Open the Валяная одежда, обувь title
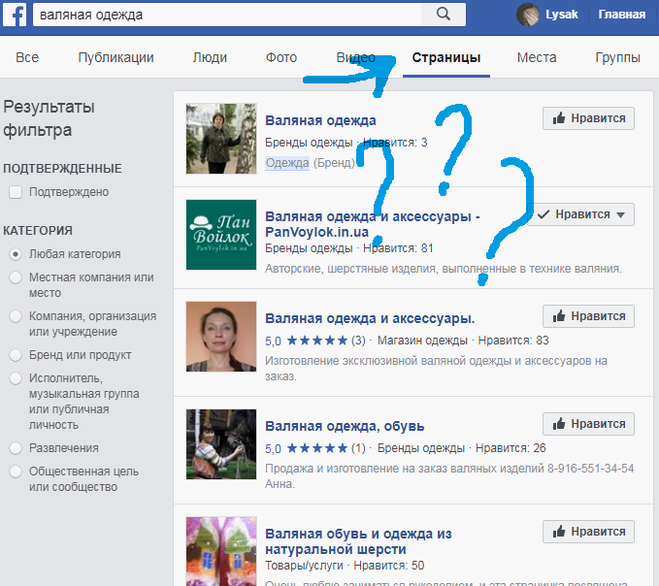Image resolution: width=659 pixels, height=586 pixels. click(345, 426)
